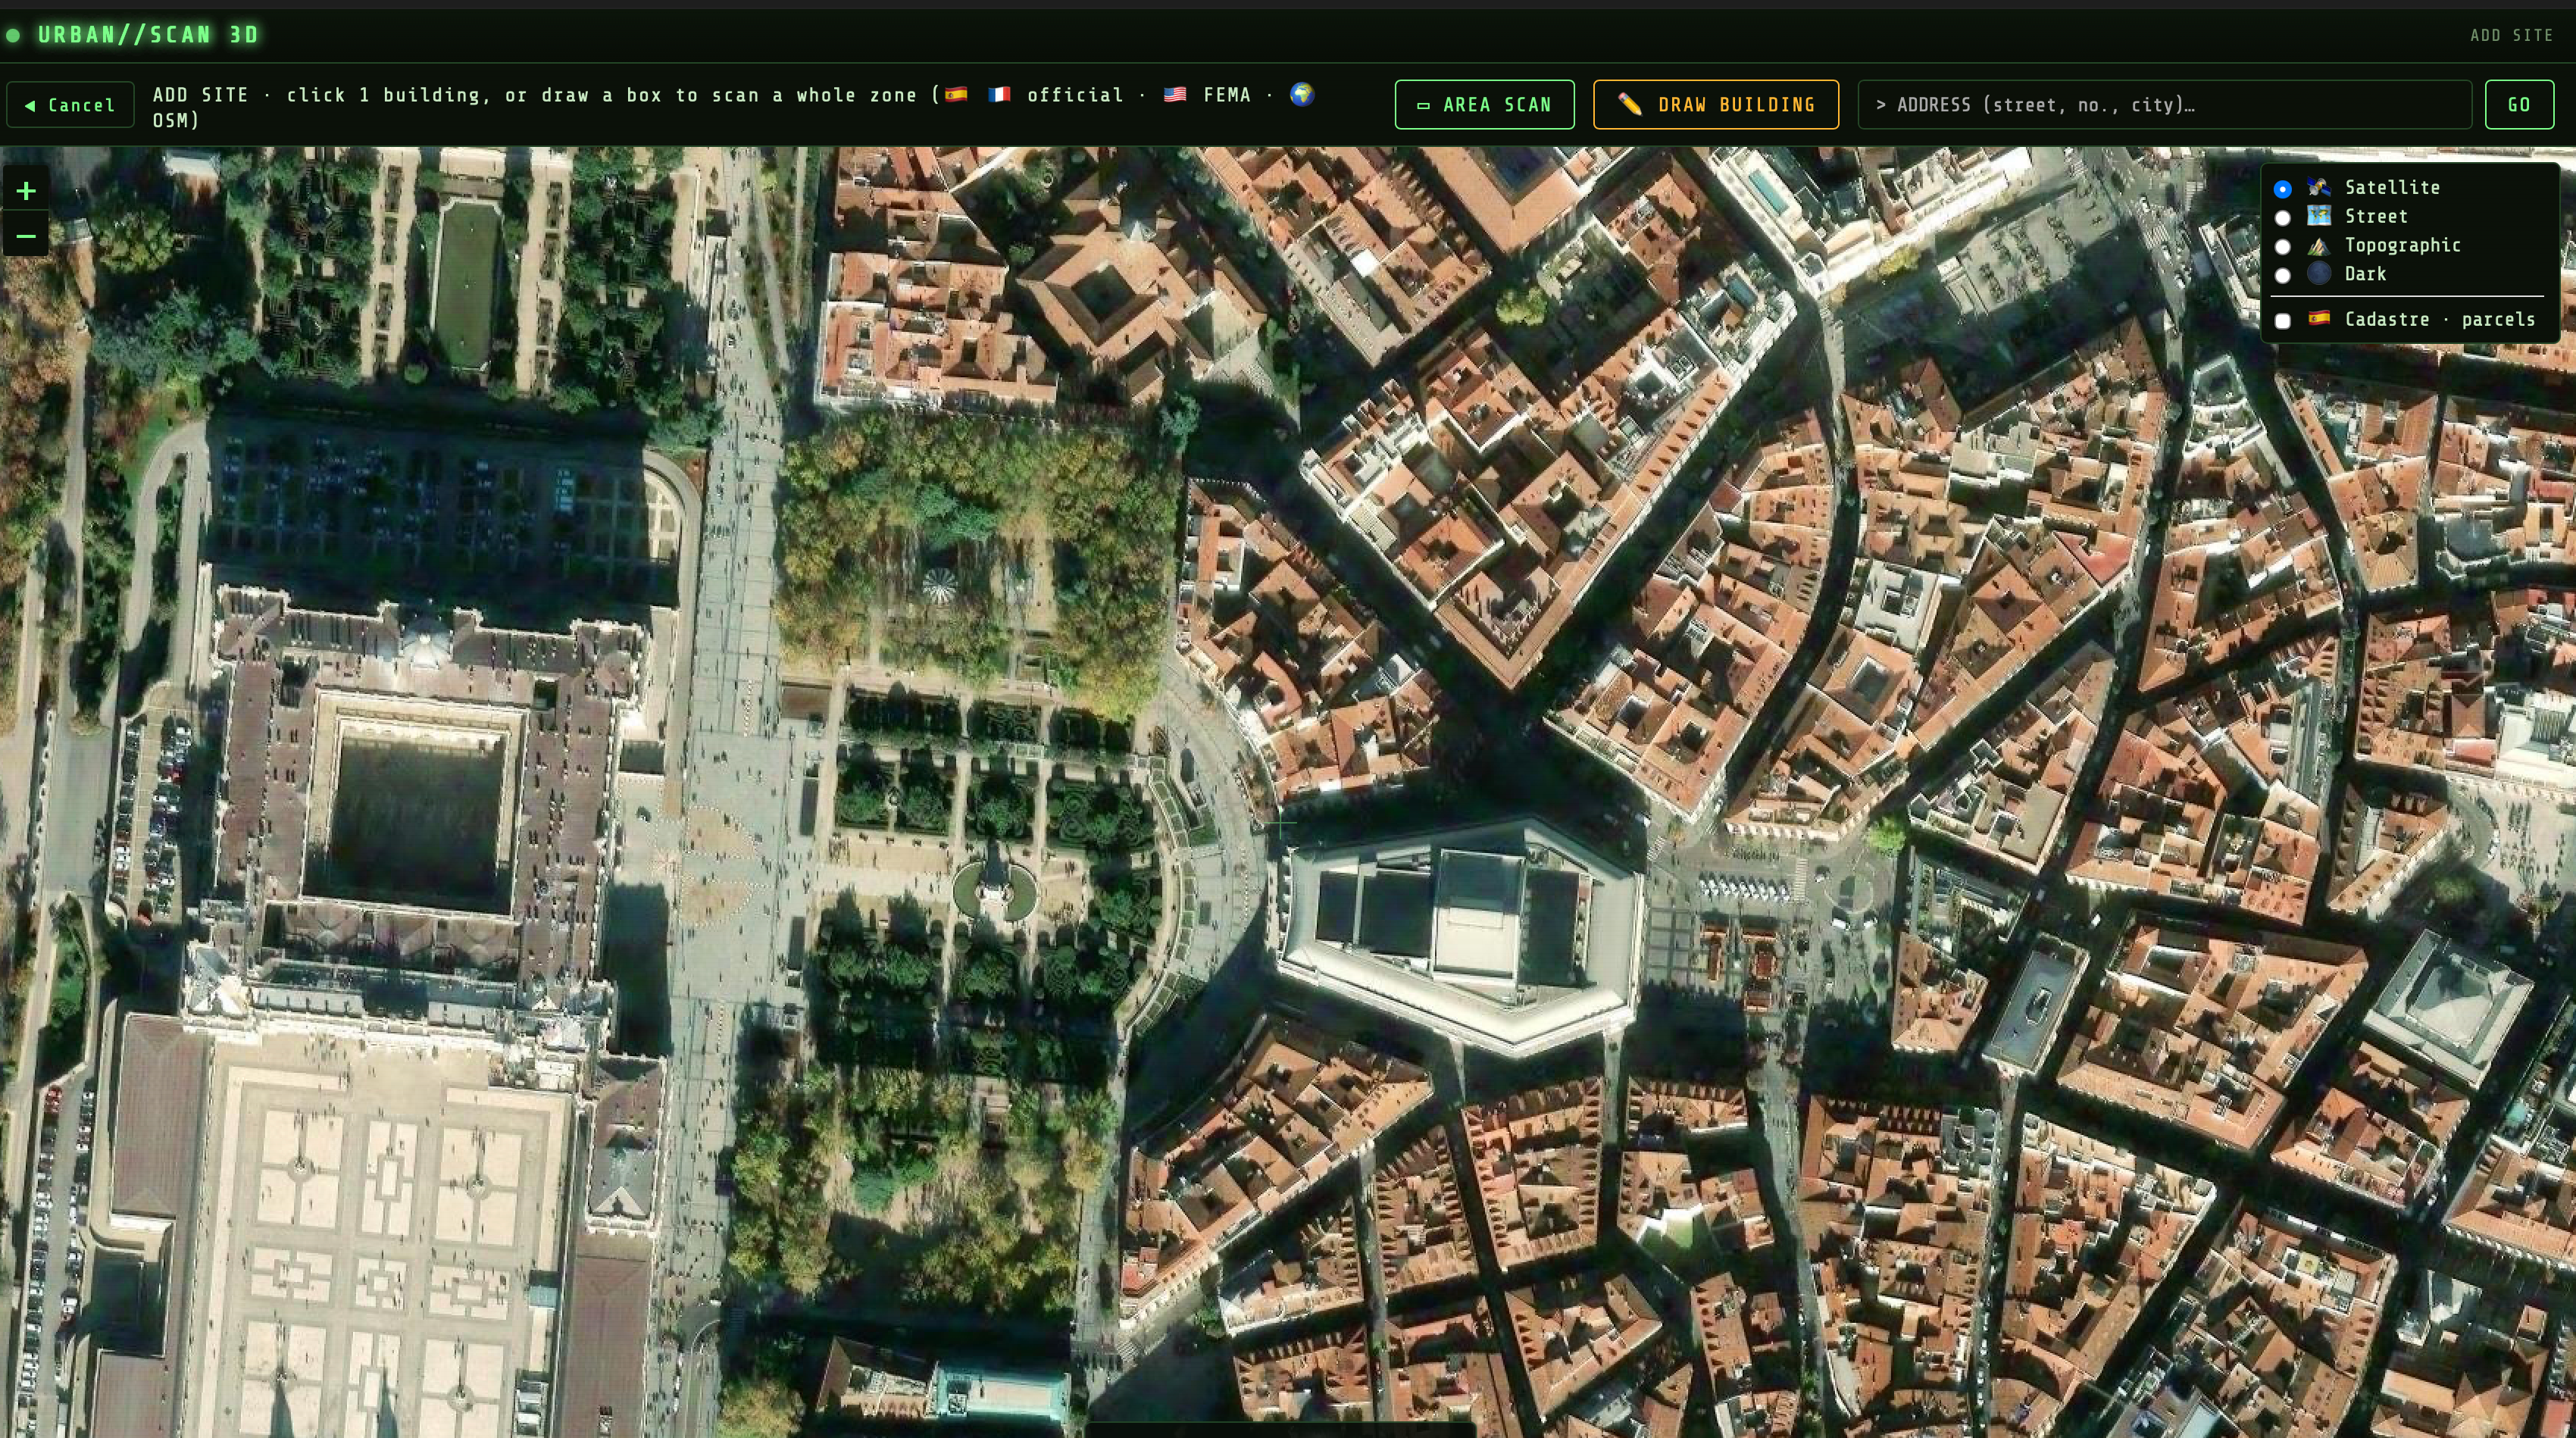Viewport: 2576px width, 1438px height.
Task: Zoom out the map with minus button
Action: pyautogui.click(x=26, y=235)
